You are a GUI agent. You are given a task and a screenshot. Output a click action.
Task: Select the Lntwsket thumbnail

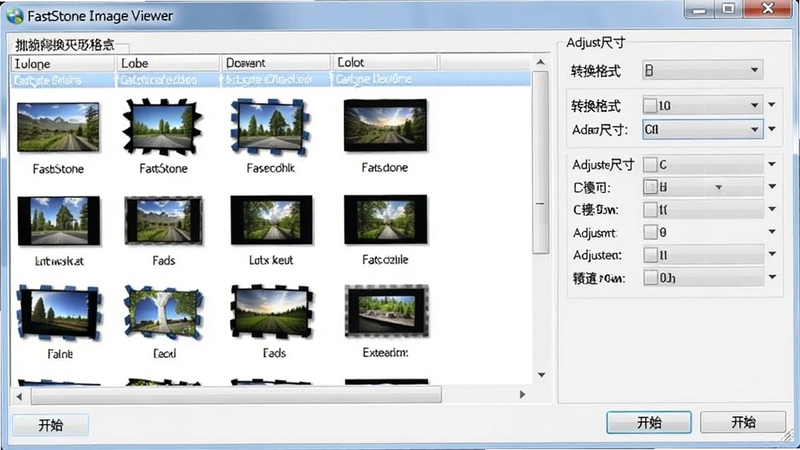pyautogui.click(x=59, y=221)
